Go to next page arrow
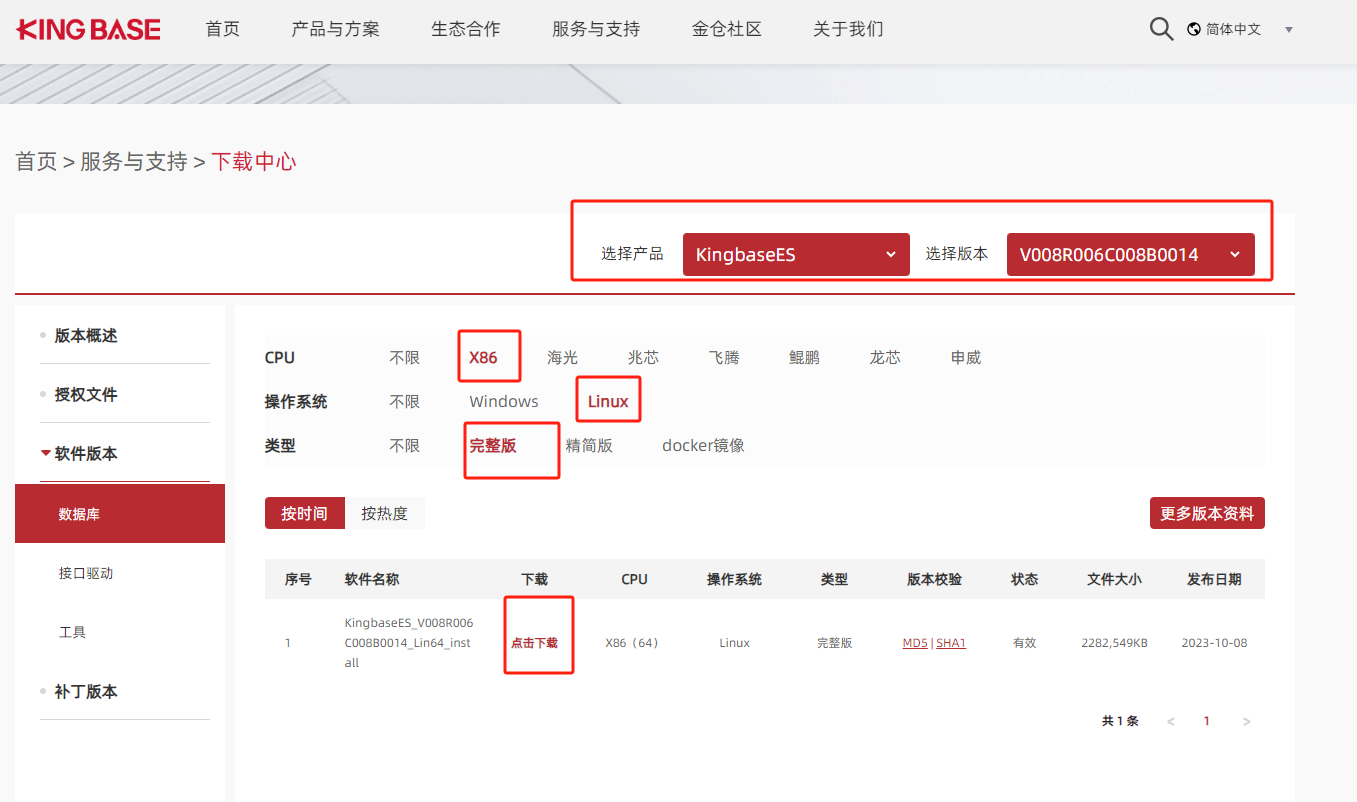The image size is (1357, 802). [1245, 721]
